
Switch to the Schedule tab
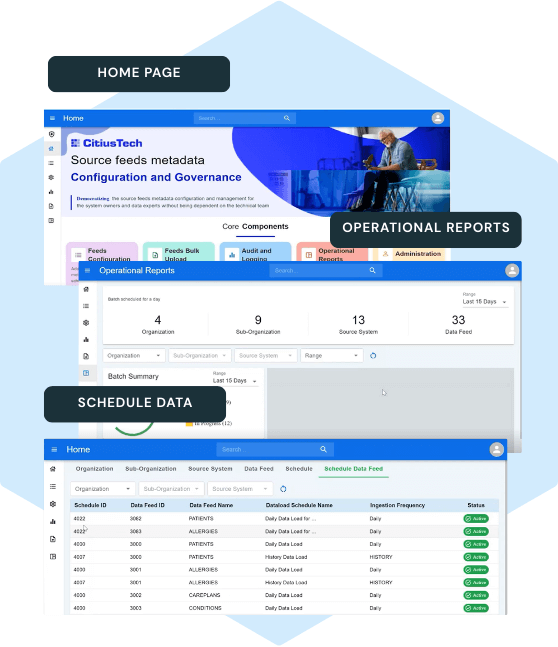tap(299, 469)
